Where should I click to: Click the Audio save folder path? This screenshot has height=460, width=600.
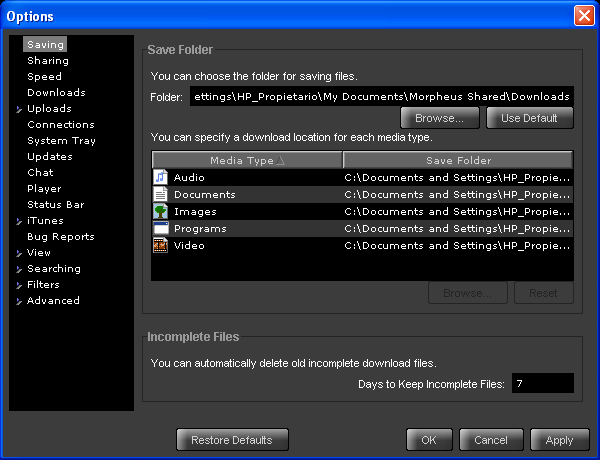coord(457,178)
